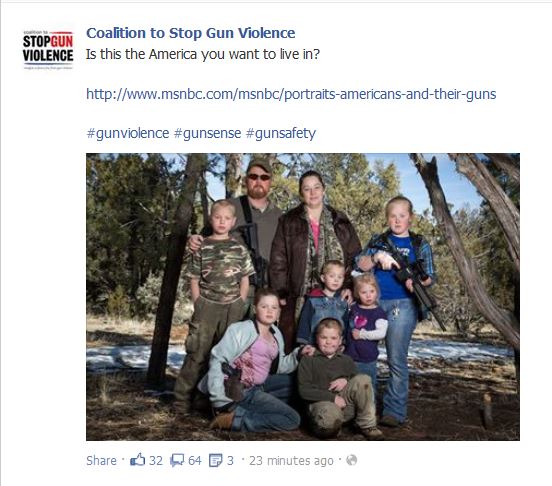Select the #gunviolence hashtag

point(128,133)
